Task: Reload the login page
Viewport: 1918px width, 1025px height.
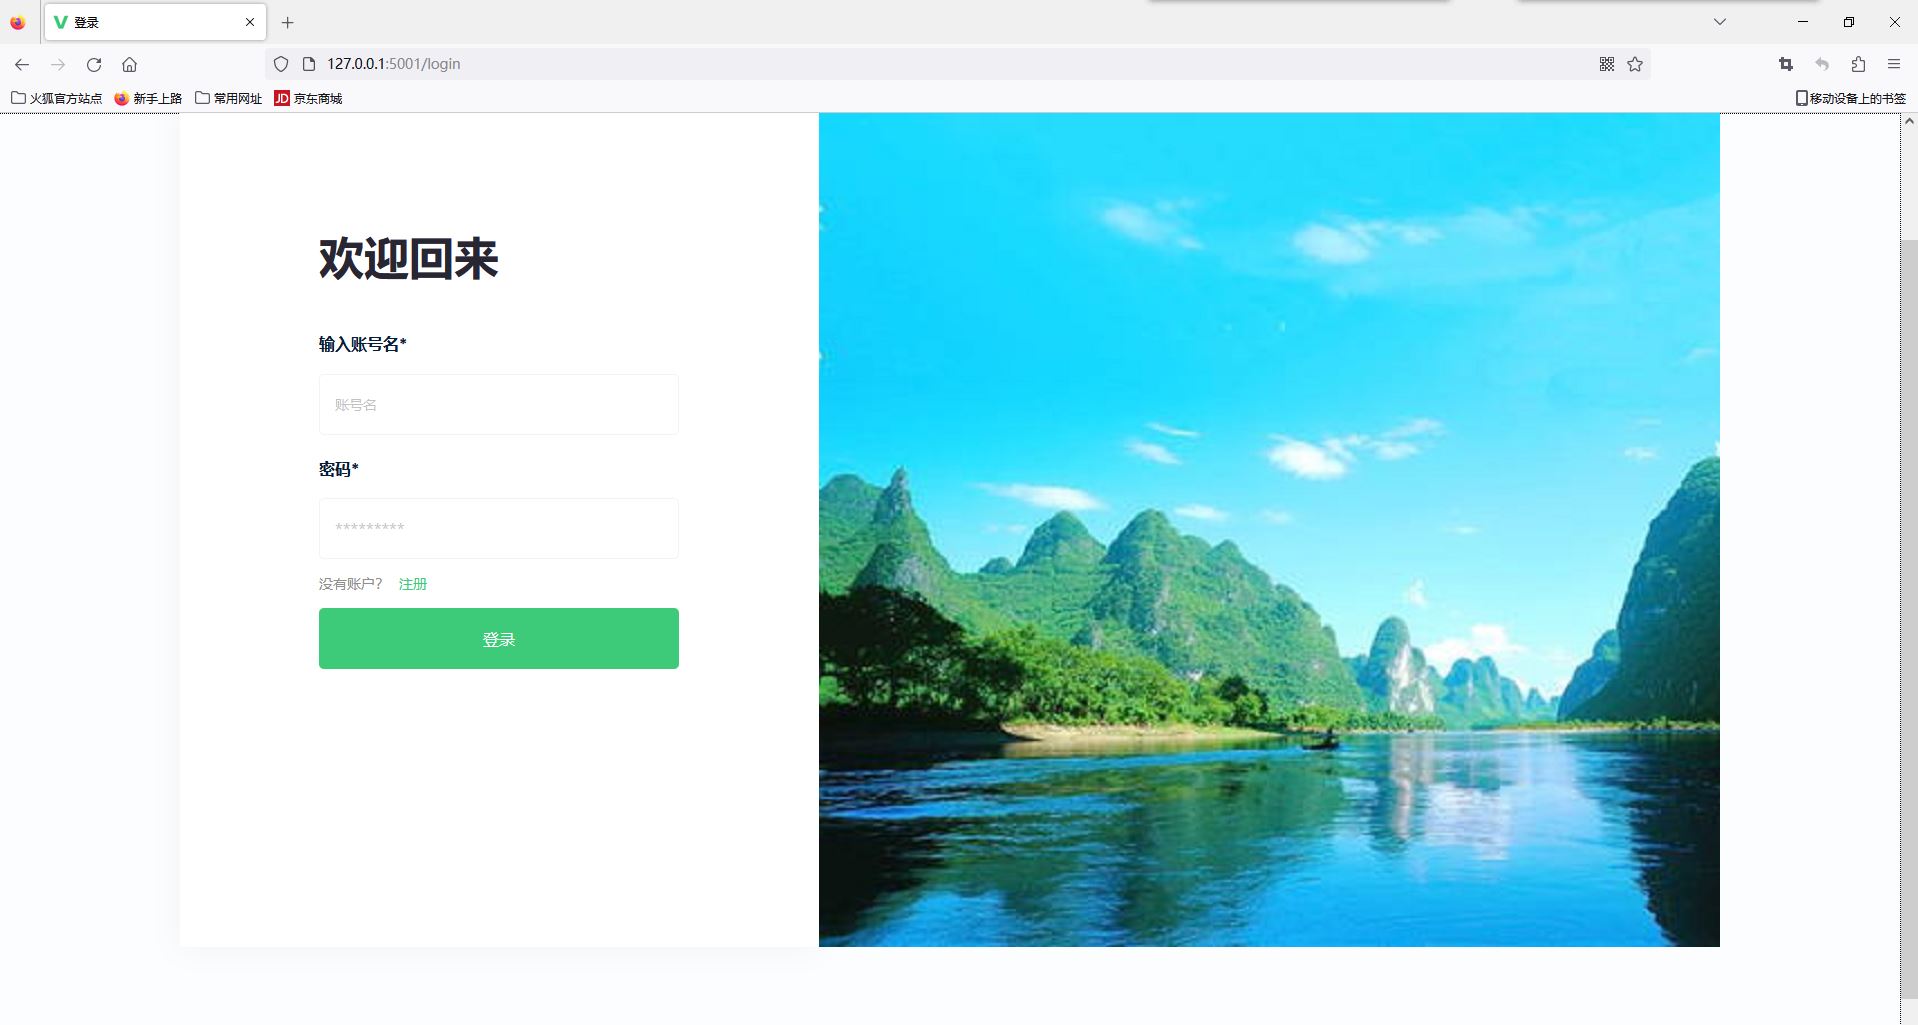Action: coord(94,64)
